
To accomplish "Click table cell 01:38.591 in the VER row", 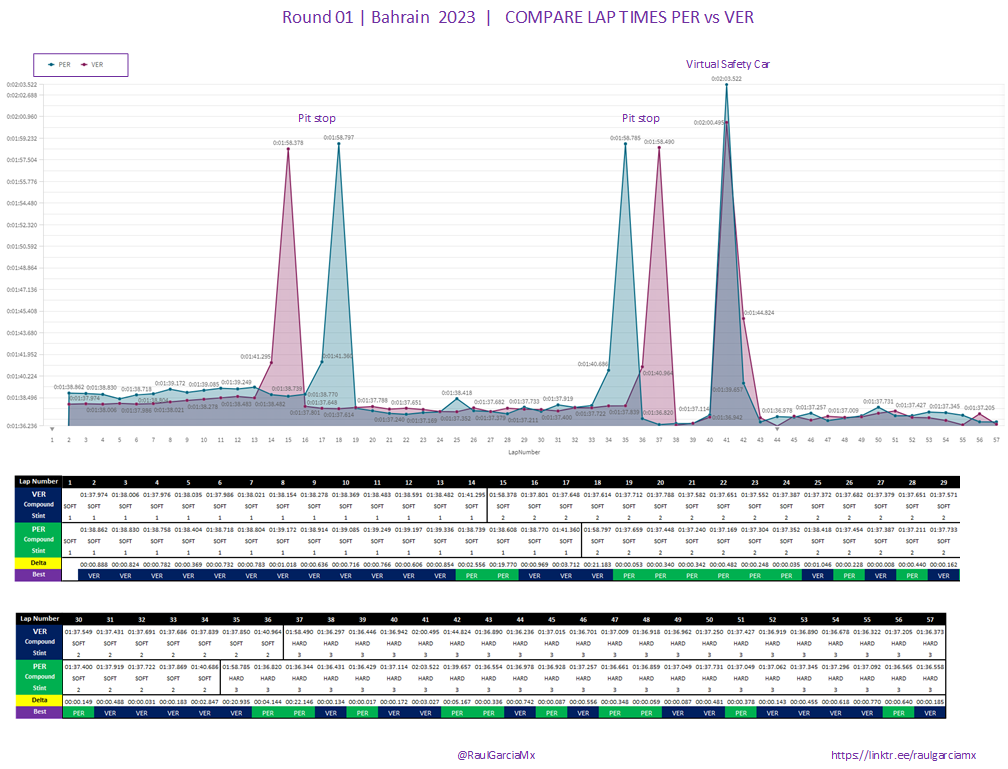I will 409,495.
